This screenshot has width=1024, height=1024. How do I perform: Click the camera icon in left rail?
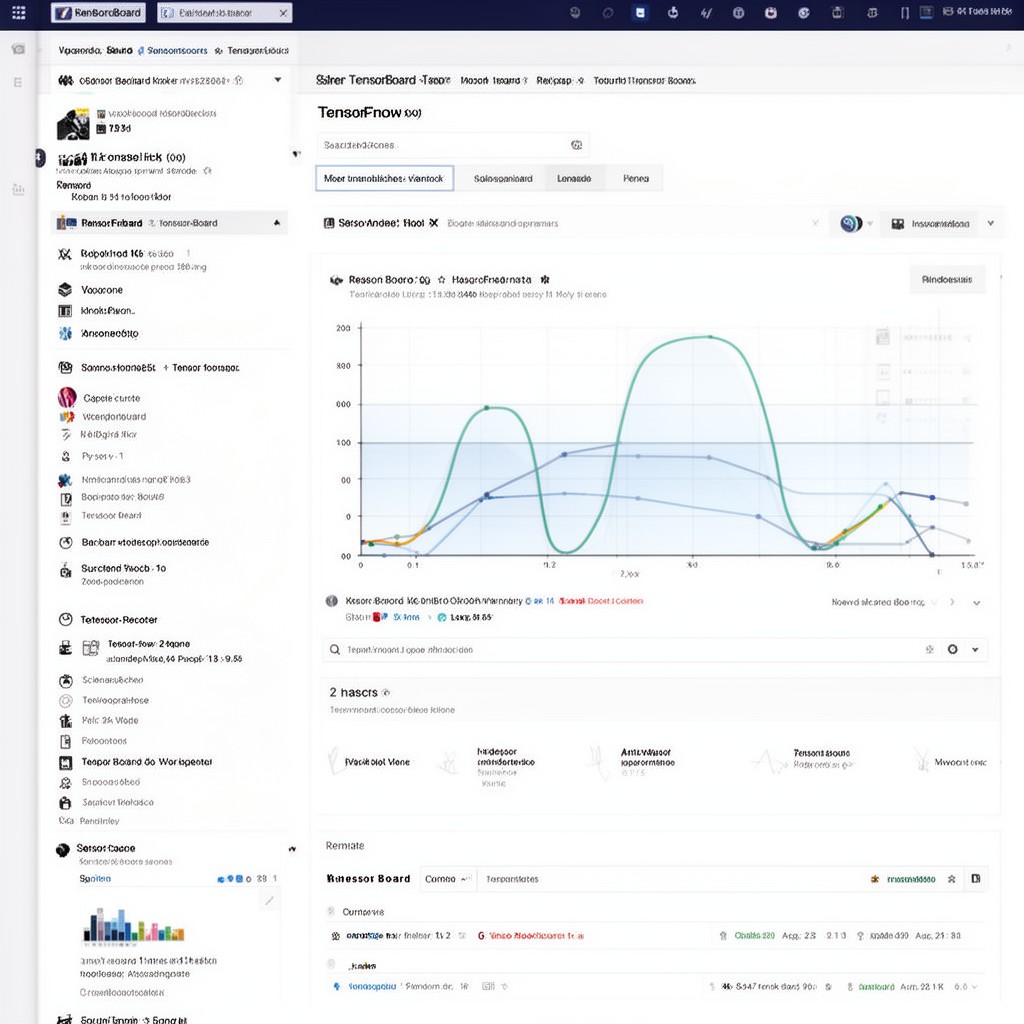point(18,49)
